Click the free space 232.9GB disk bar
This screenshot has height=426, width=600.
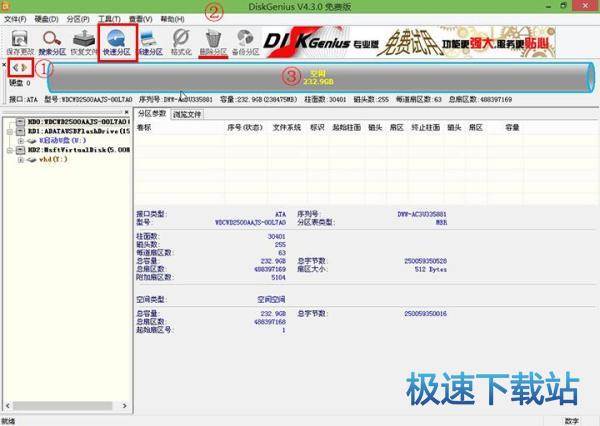[x=321, y=78]
